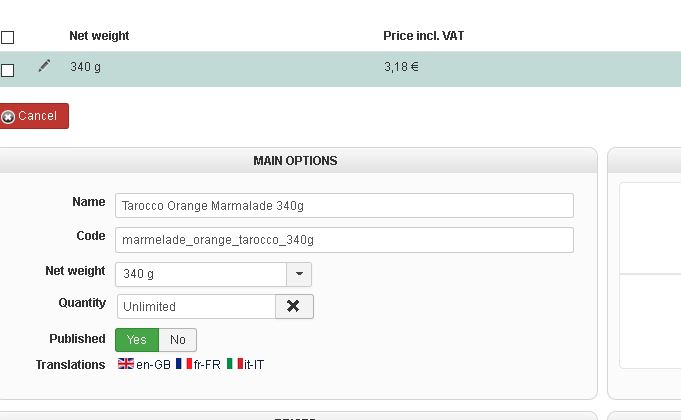Click into the Code text field

344,240
